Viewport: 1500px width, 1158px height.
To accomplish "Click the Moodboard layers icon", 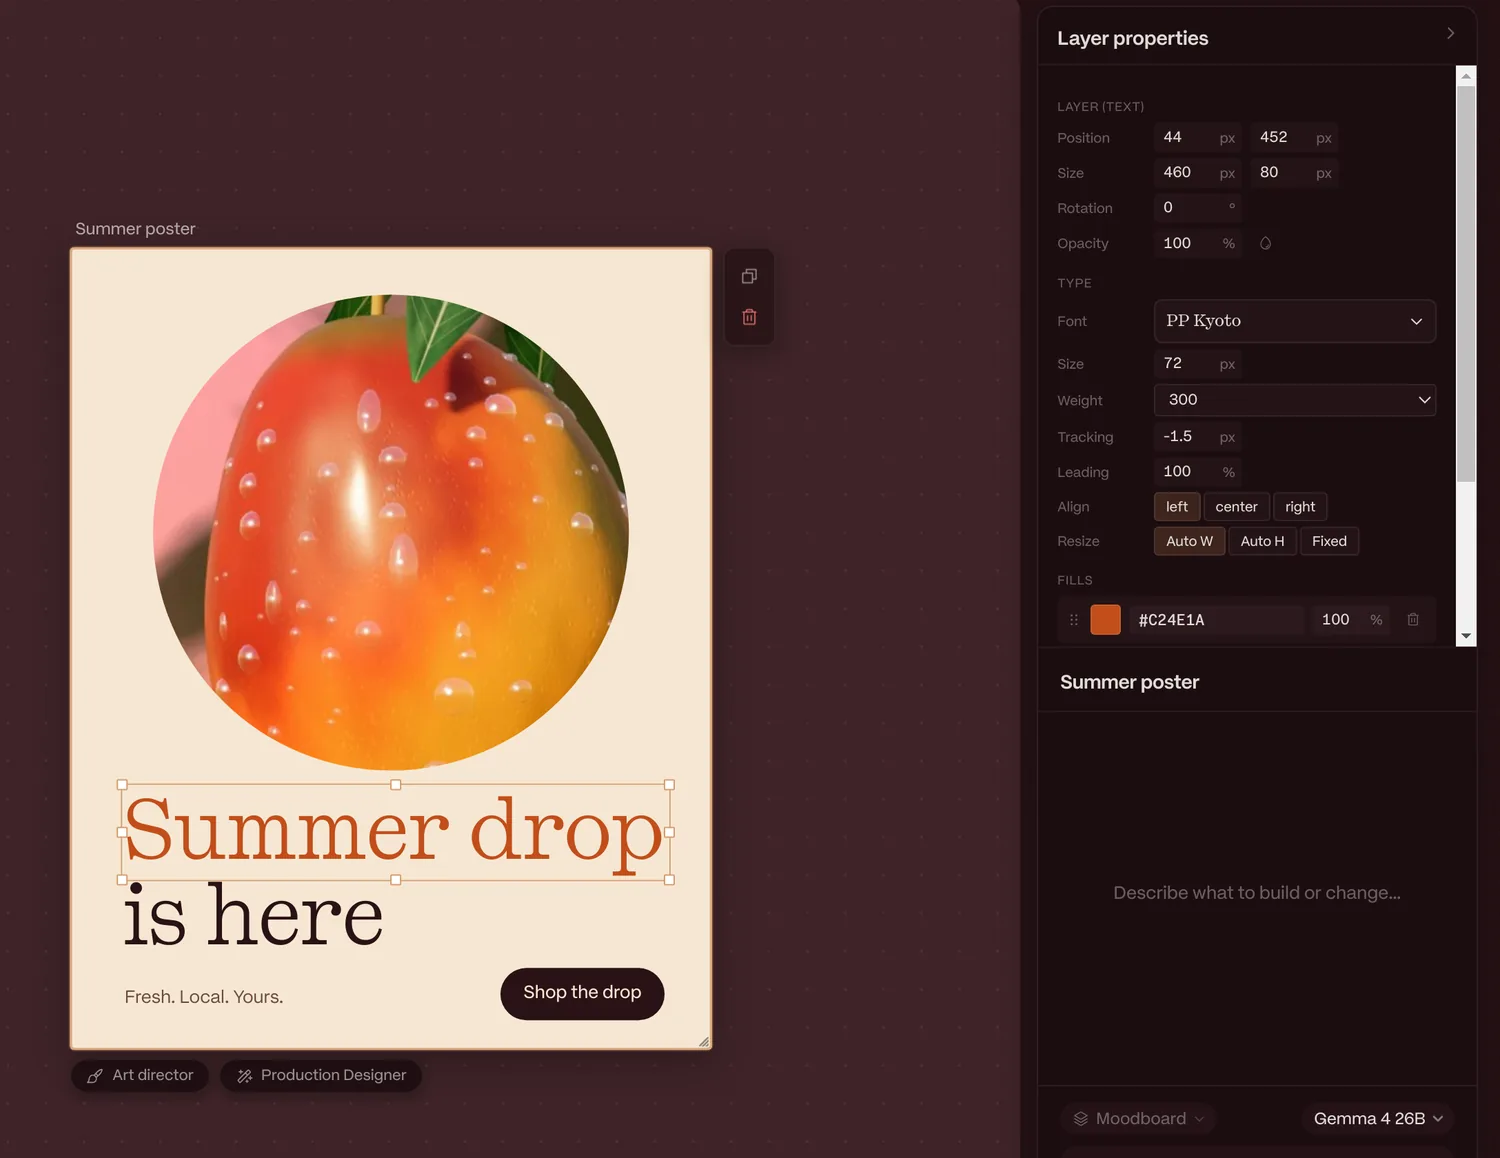I will pyautogui.click(x=1081, y=1119).
